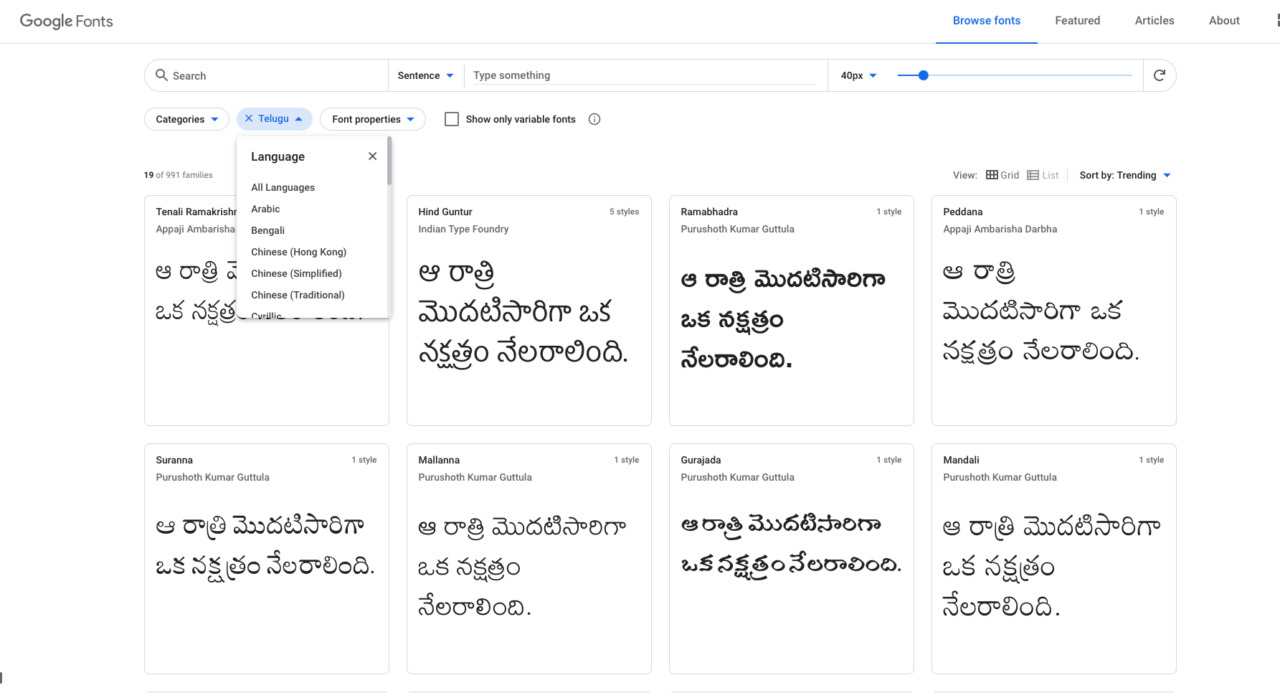Open the Mallanna font card

tap(529, 558)
